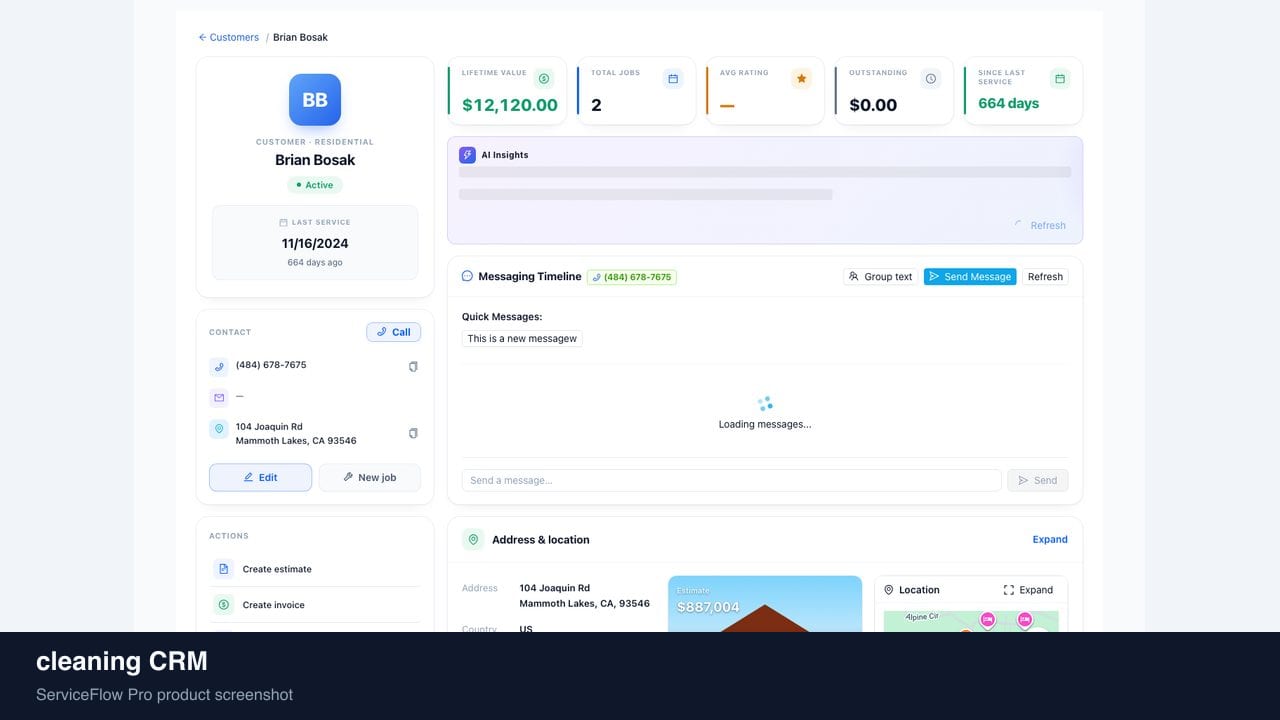Click the $12,120.00 lifetime value
Viewport: 1280px width, 720px height.
510,105
